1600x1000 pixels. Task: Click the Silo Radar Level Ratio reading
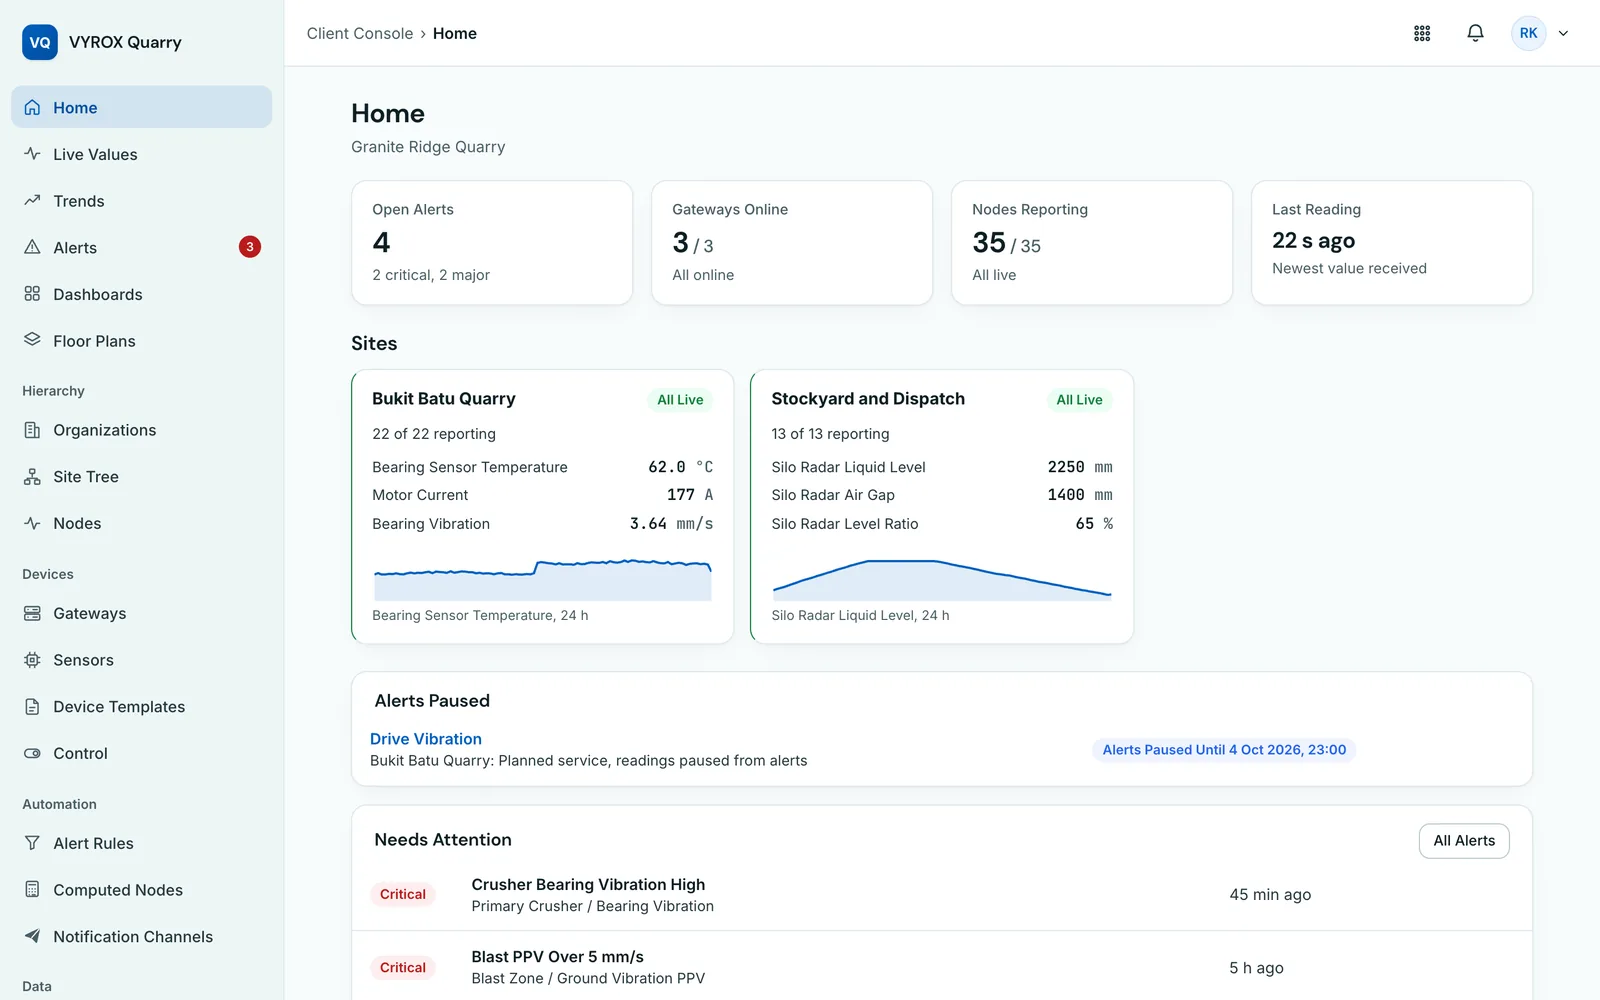(x=942, y=524)
